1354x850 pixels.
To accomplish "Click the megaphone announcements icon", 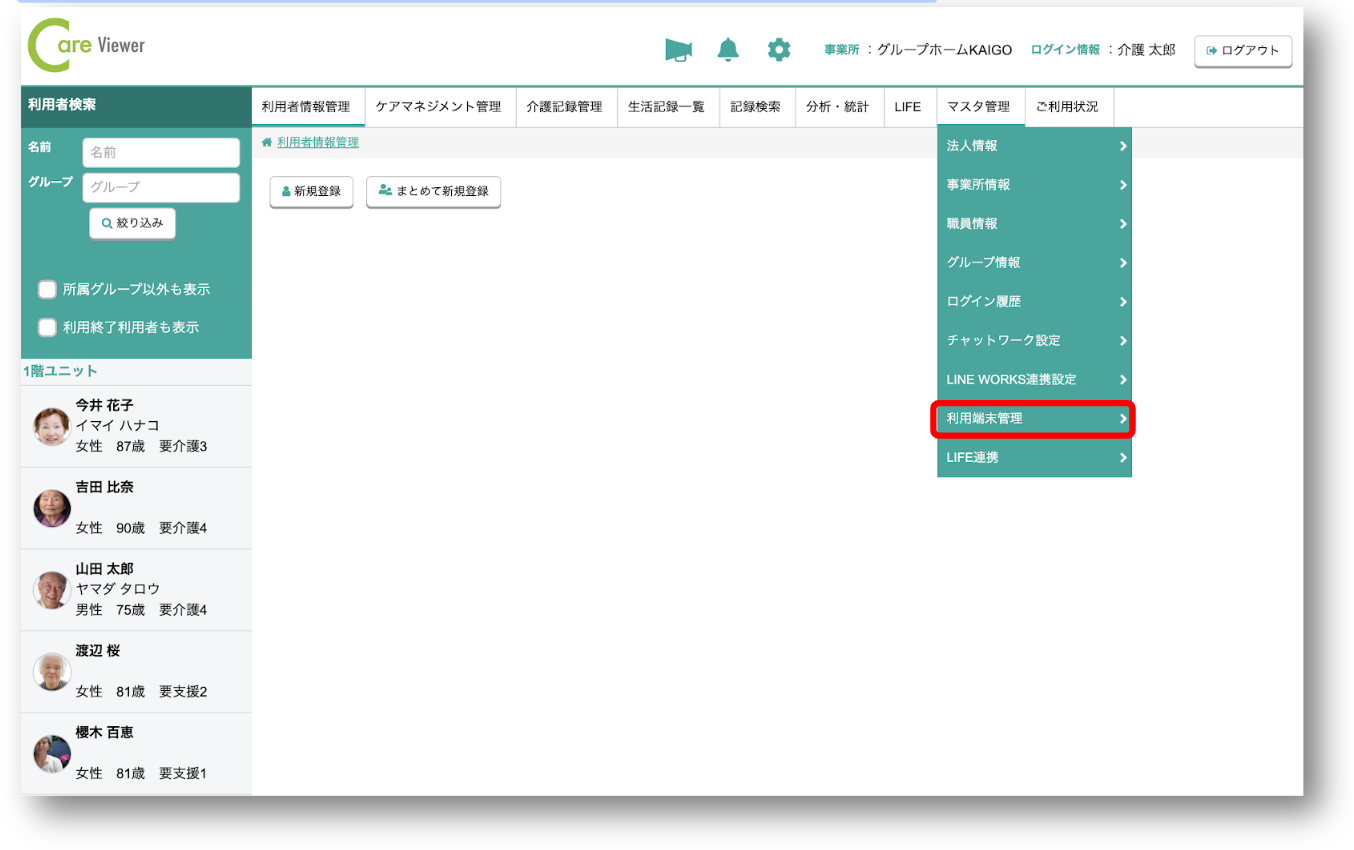I will click(x=678, y=50).
